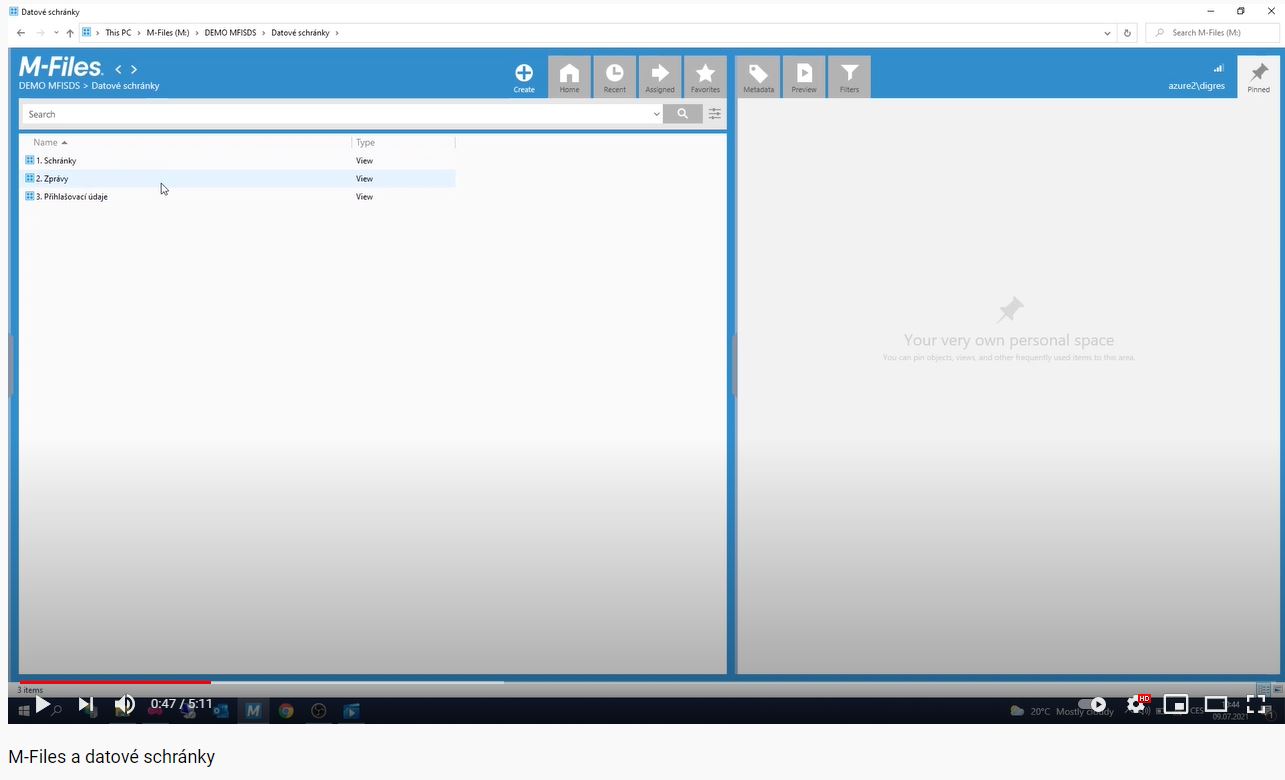
Task: Click Datové schránky in M-Files breadcrumb
Action: 125,86
